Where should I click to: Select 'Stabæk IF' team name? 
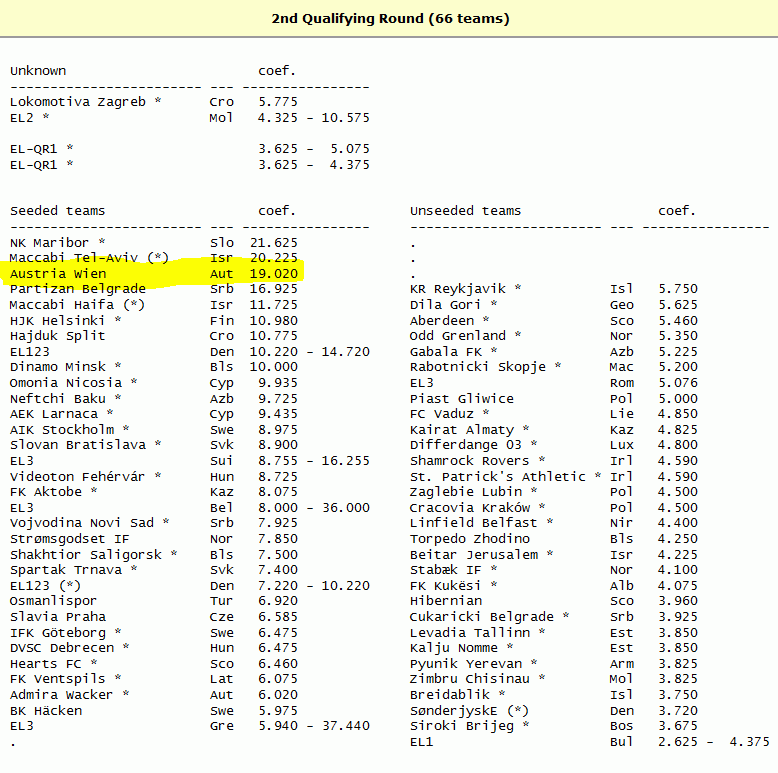446,570
